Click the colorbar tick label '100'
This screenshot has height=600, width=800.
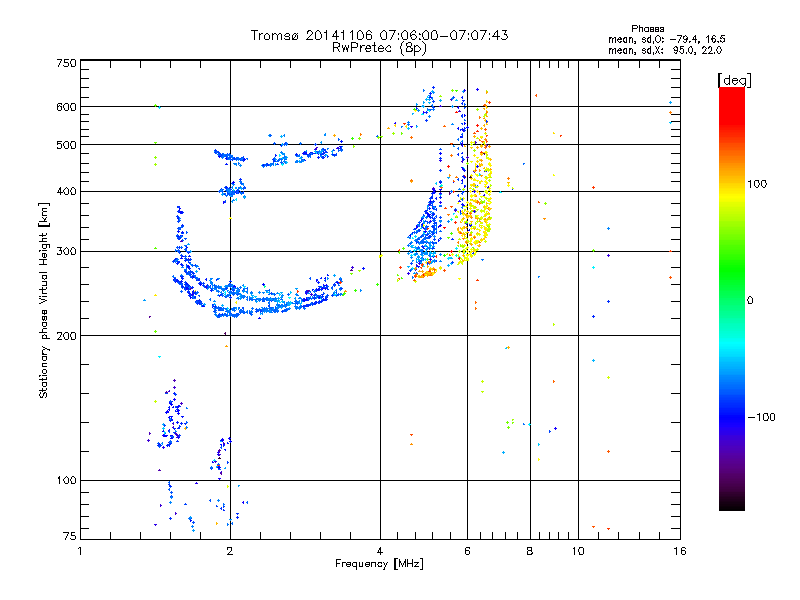(x=757, y=184)
